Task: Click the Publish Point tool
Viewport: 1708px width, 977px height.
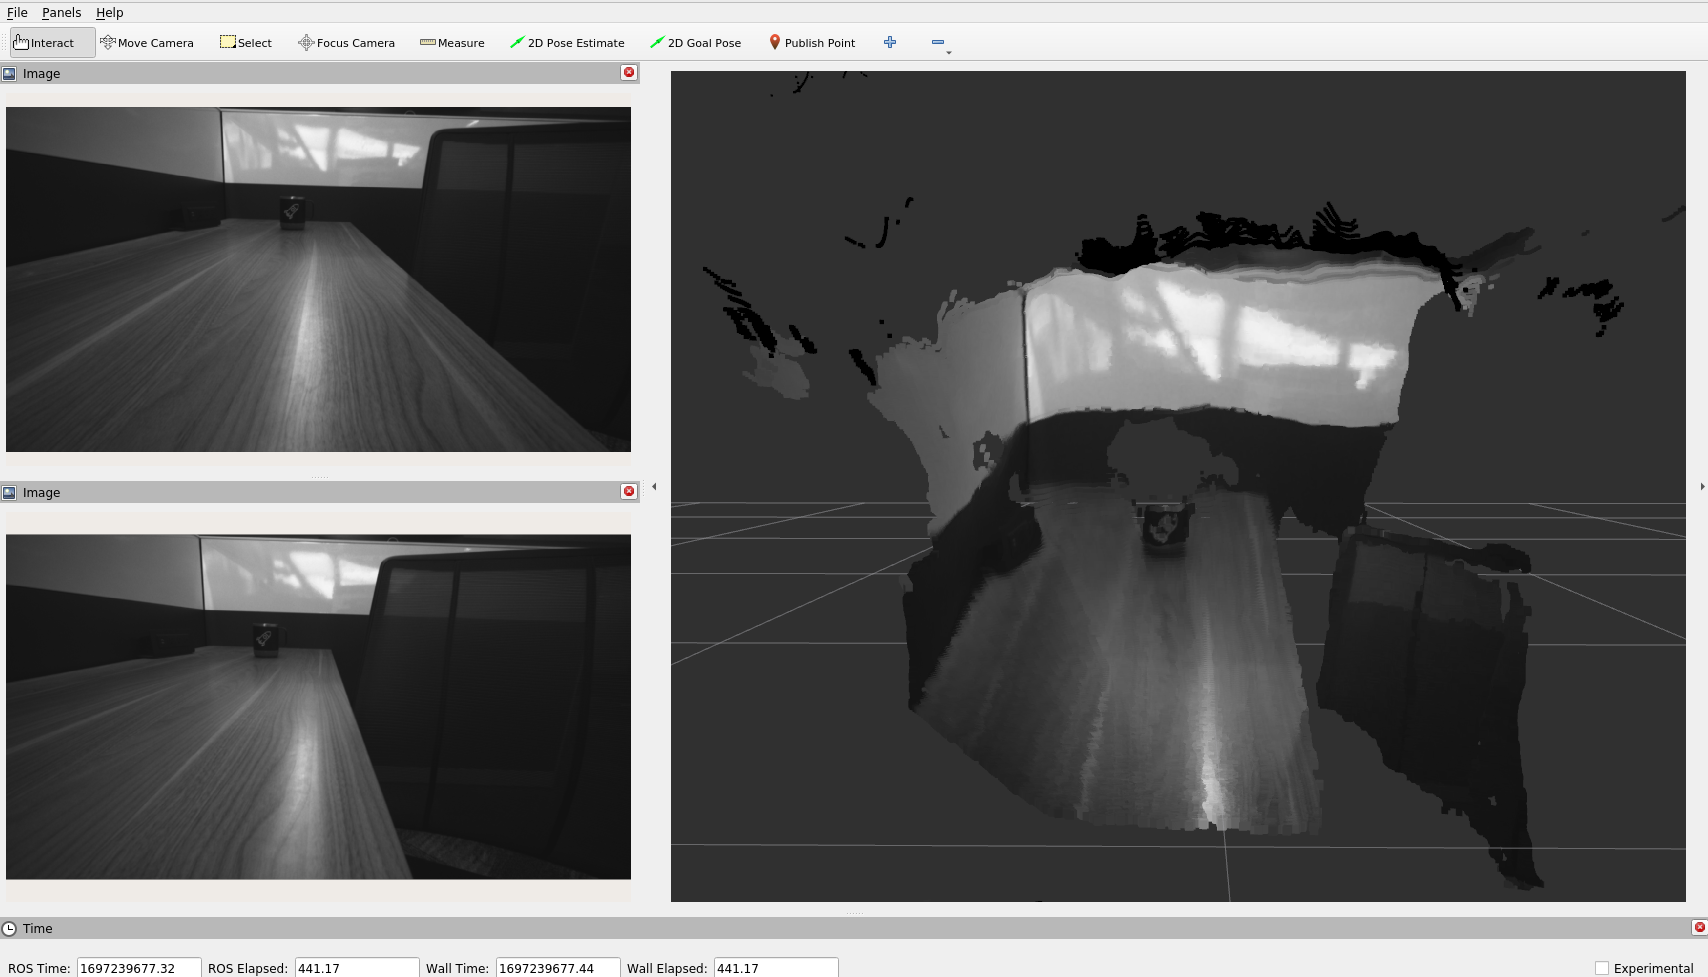Action: click(812, 43)
